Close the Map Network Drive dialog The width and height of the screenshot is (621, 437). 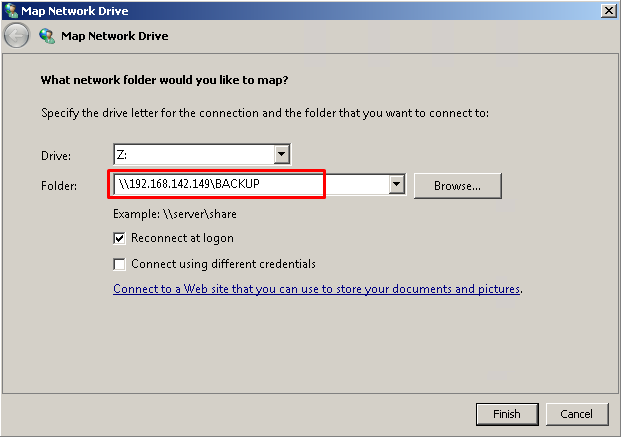tap(608, 10)
